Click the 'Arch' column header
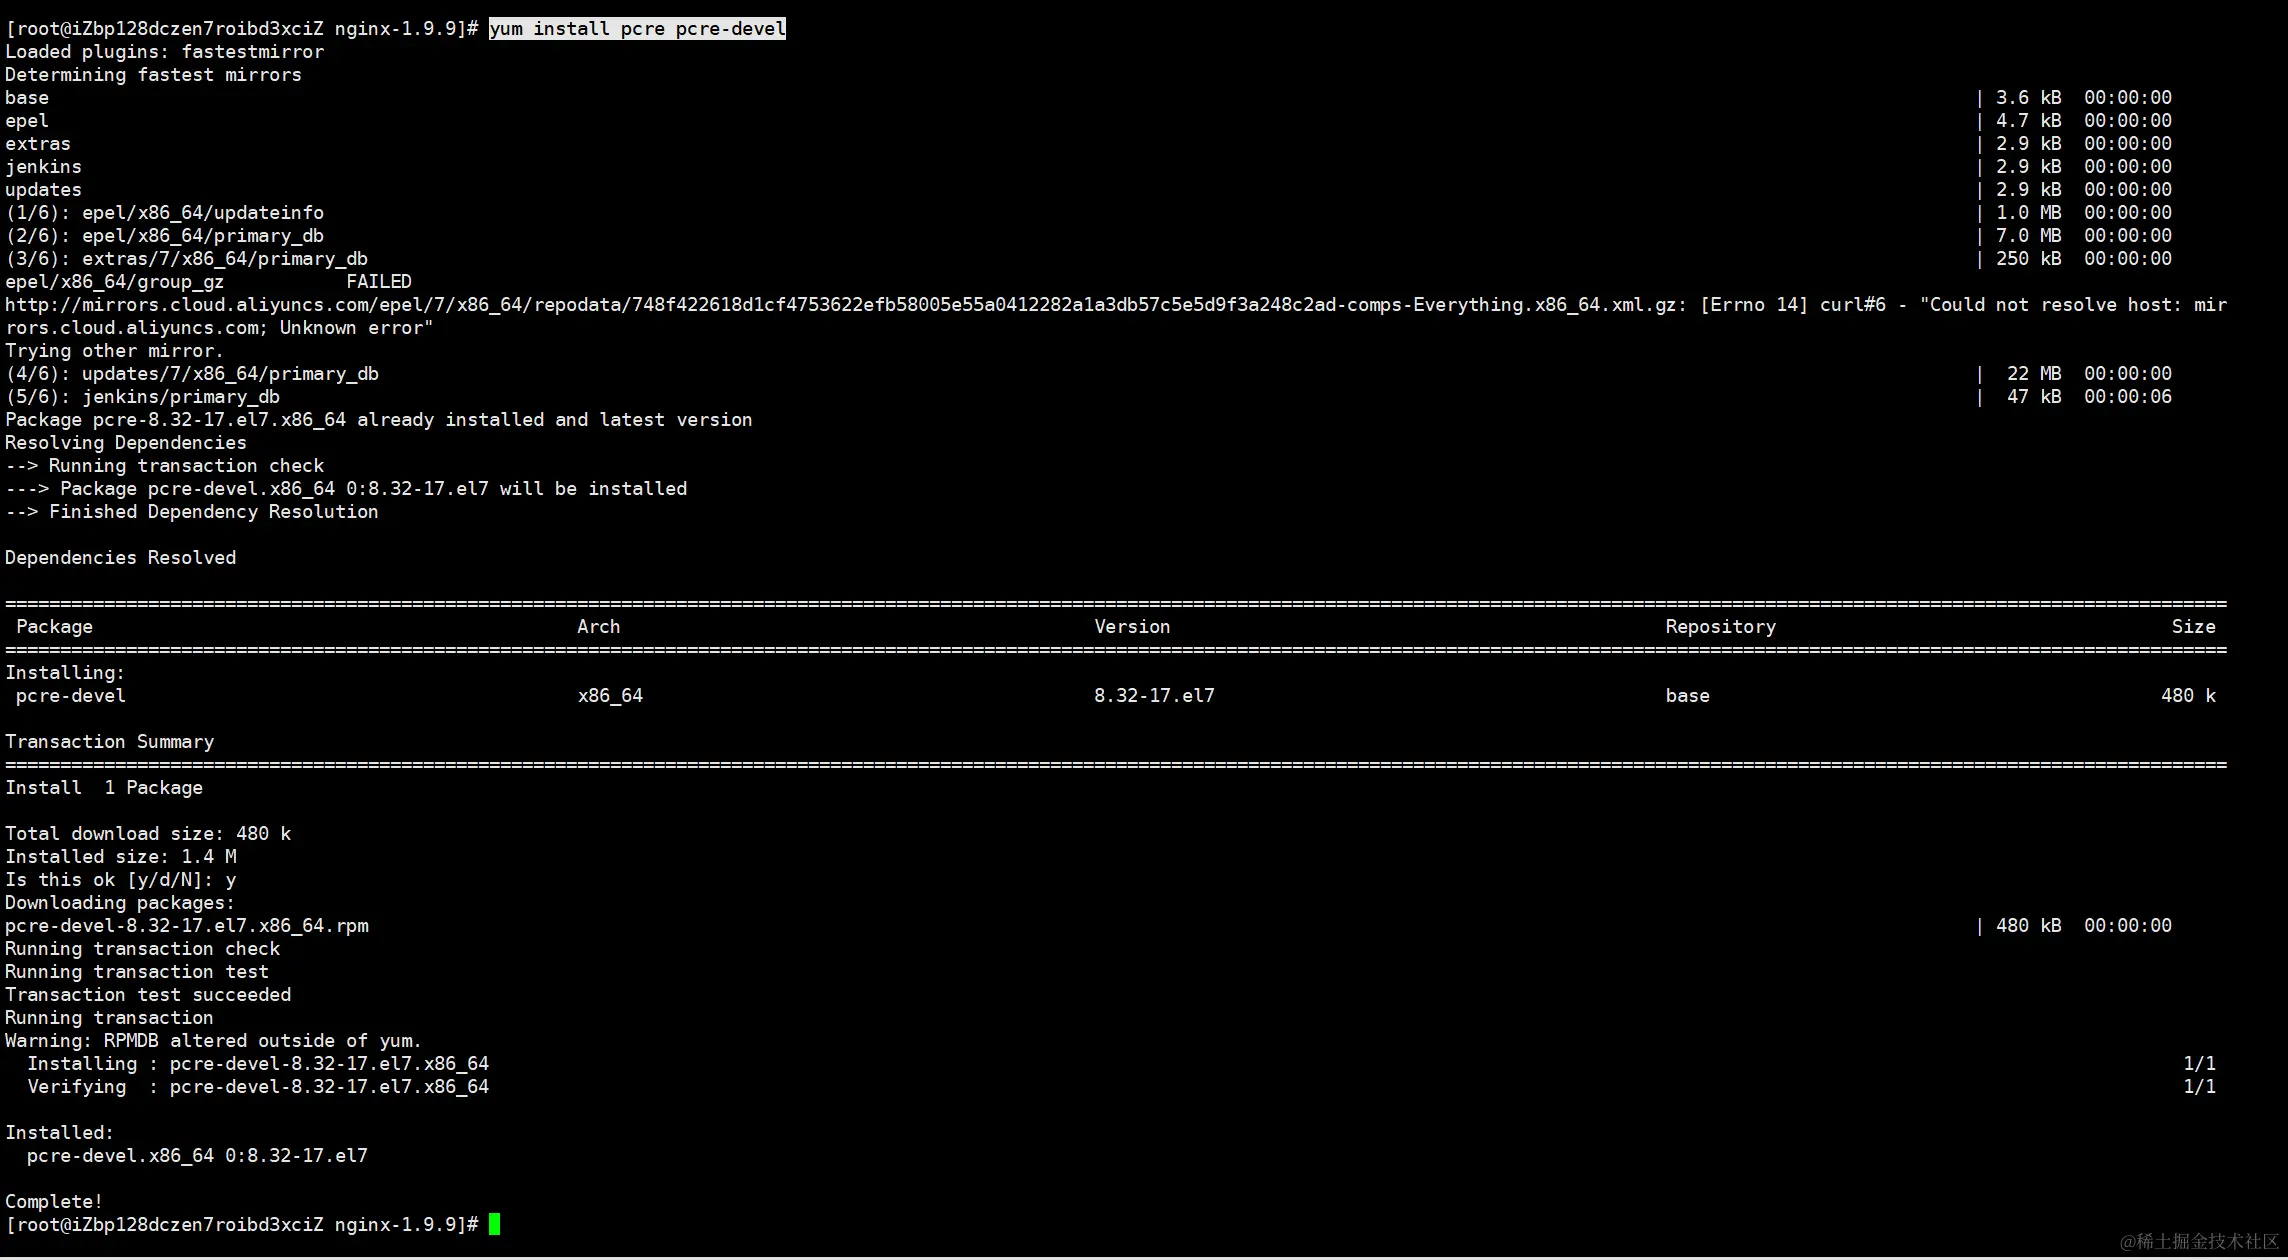 tap(599, 627)
